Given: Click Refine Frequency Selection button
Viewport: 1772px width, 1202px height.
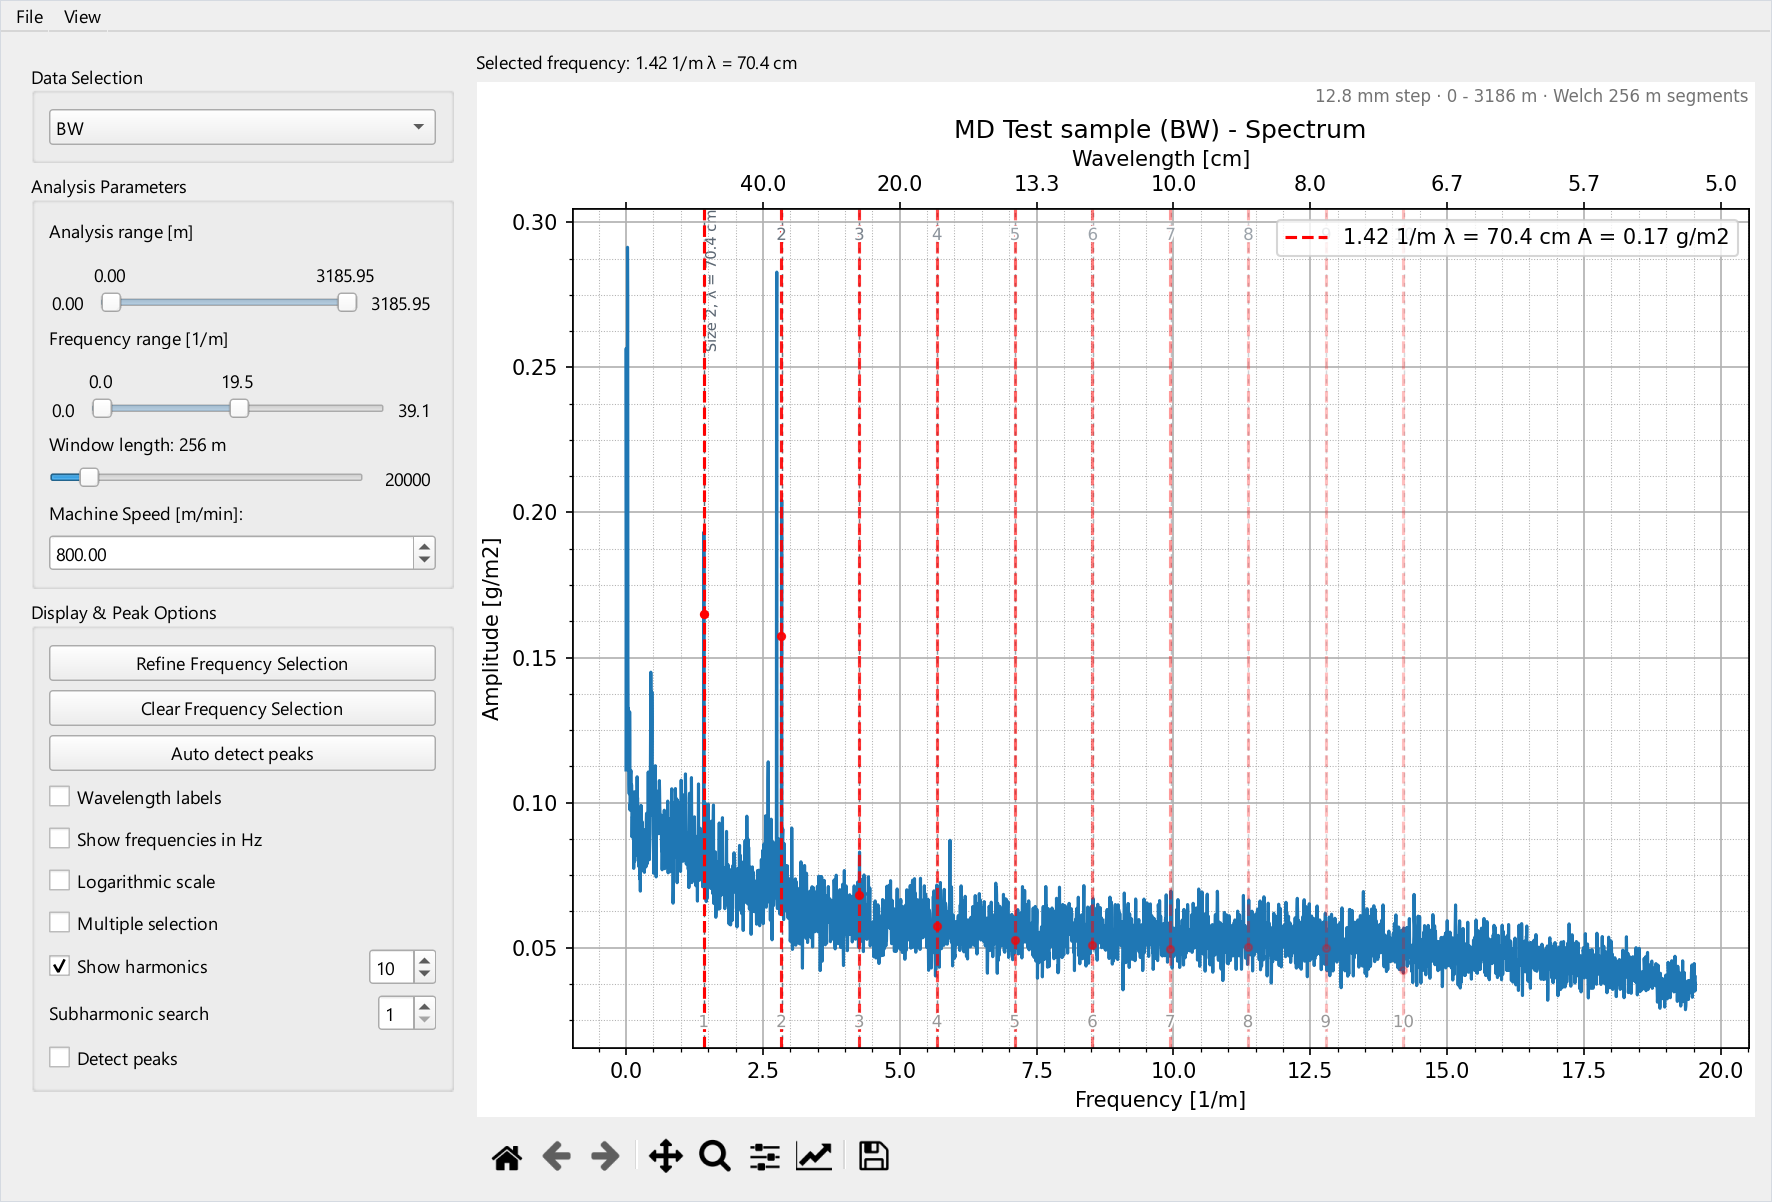Looking at the screenshot, I should point(242,664).
